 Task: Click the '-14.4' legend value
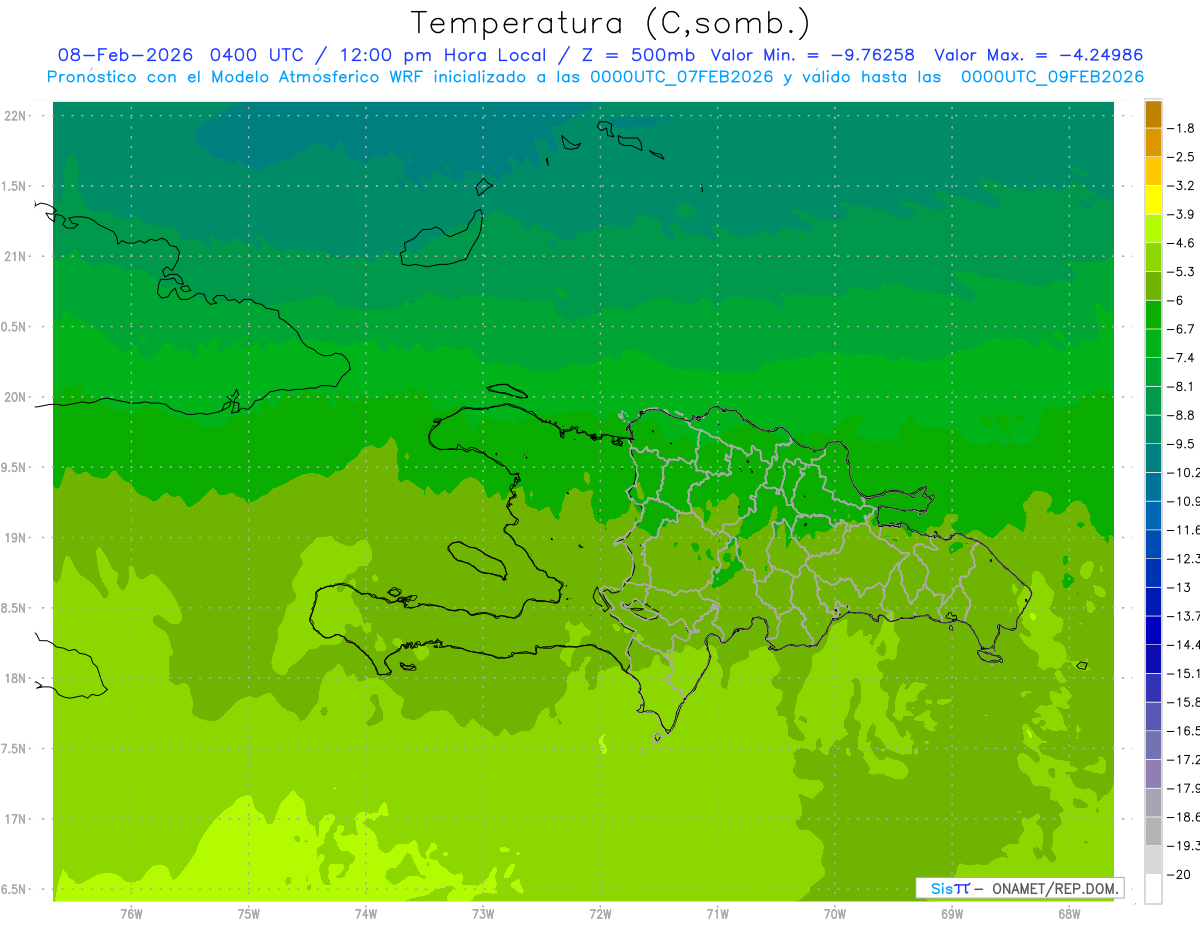click(x=1185, y=644)
